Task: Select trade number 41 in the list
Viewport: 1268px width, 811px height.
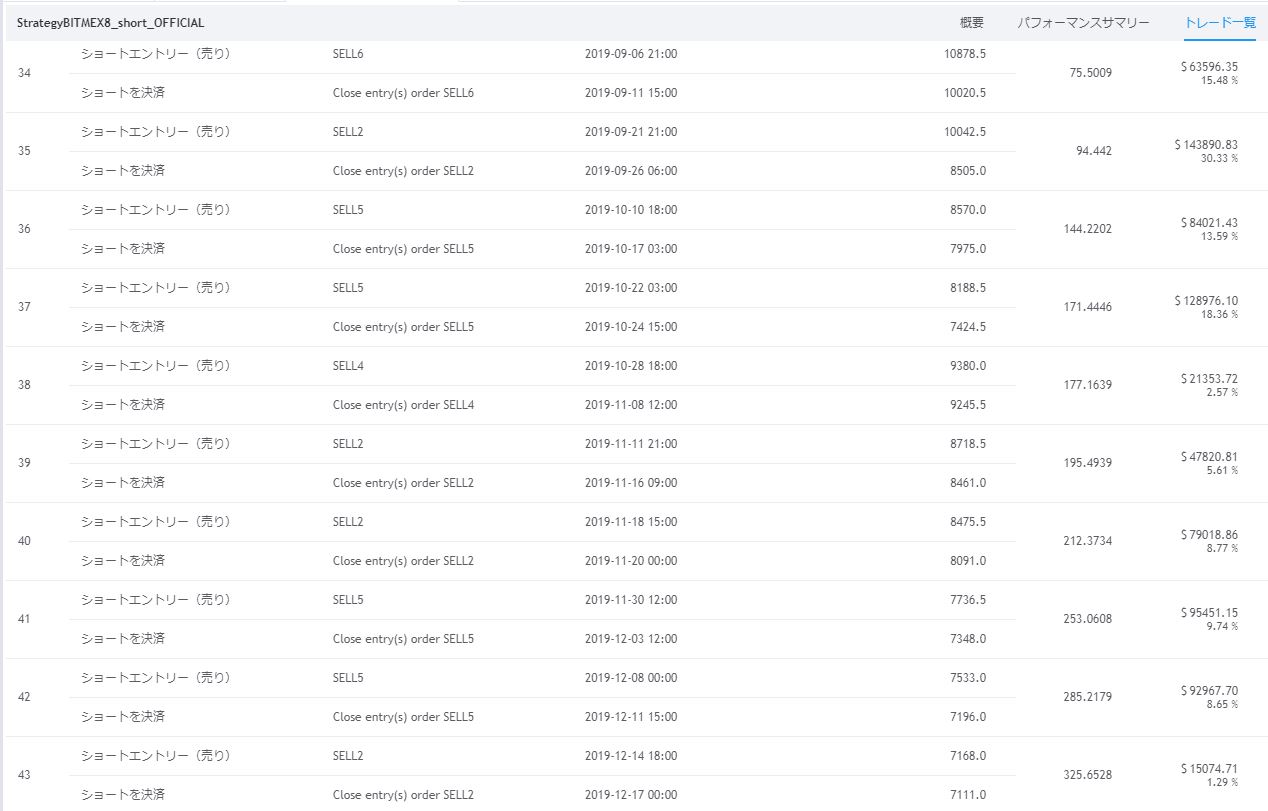Action: [25, 619]
